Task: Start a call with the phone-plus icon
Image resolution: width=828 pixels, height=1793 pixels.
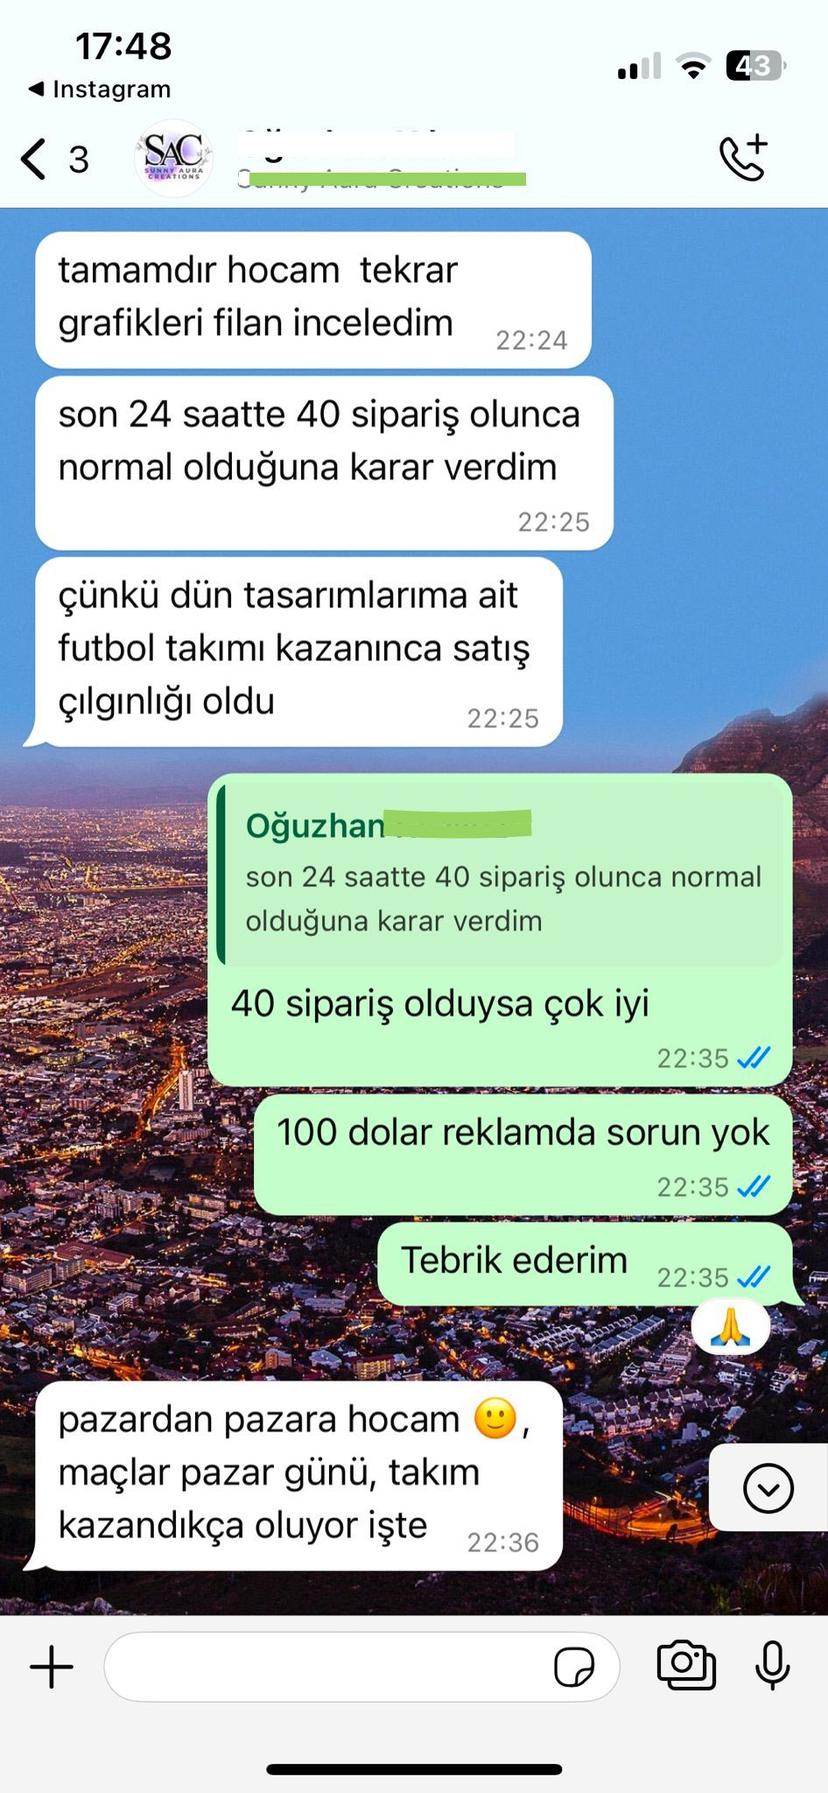Action: (x=743, y=157)
